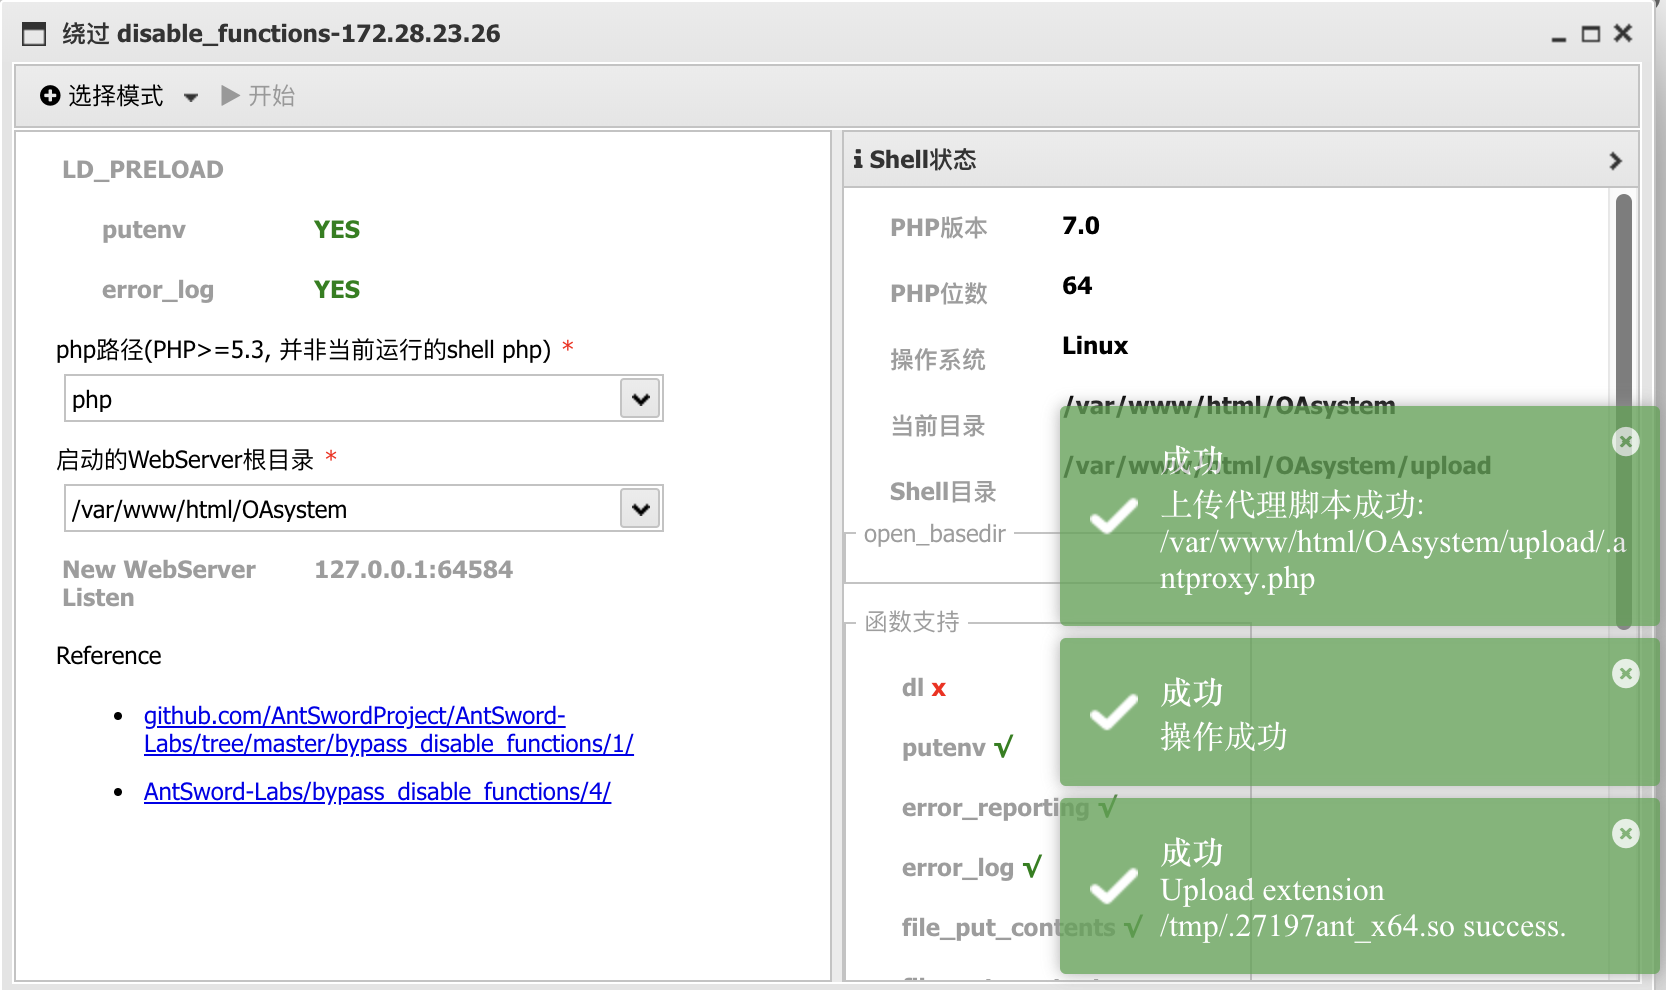Screen dimensions: 1666x990
Task: Click the white checkmark on 上传代理脚本成功 notification
Action: click(1113, 516)
